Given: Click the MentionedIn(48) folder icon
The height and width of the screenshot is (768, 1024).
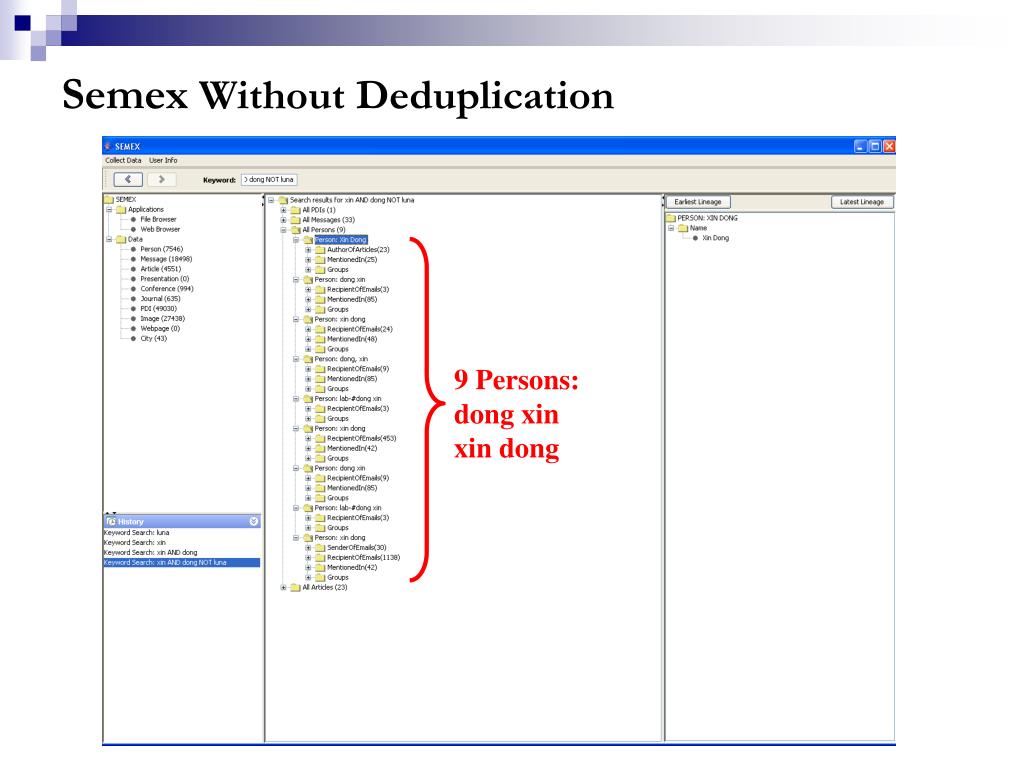Looking at the screenshot, I should [320, 339].
